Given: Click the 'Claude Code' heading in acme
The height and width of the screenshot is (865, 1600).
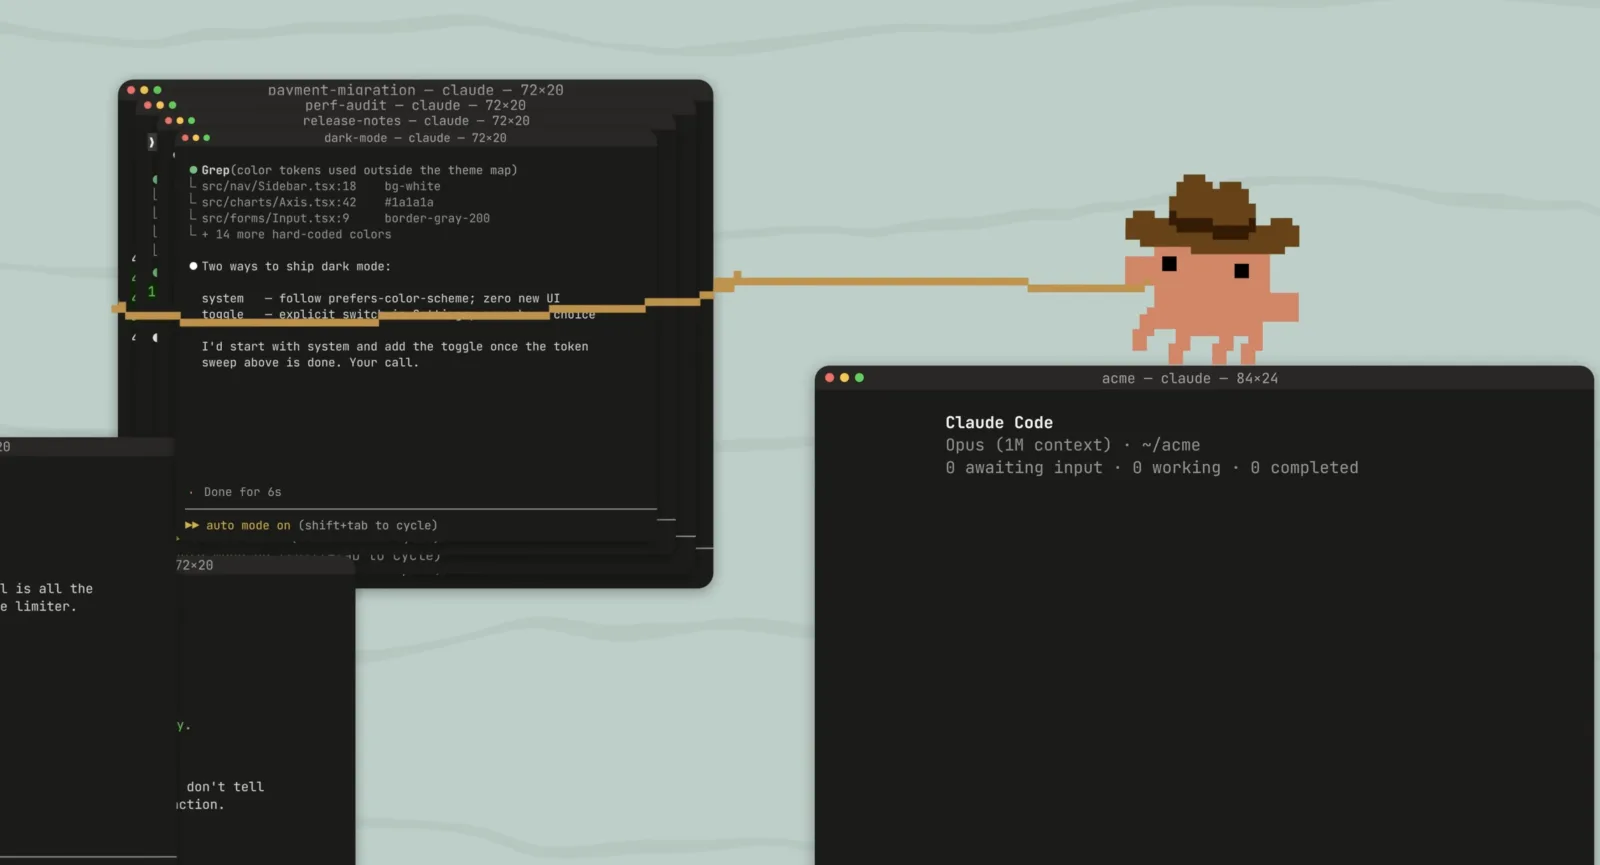Looking at the screenshot, I should click(x=999, y=423).
